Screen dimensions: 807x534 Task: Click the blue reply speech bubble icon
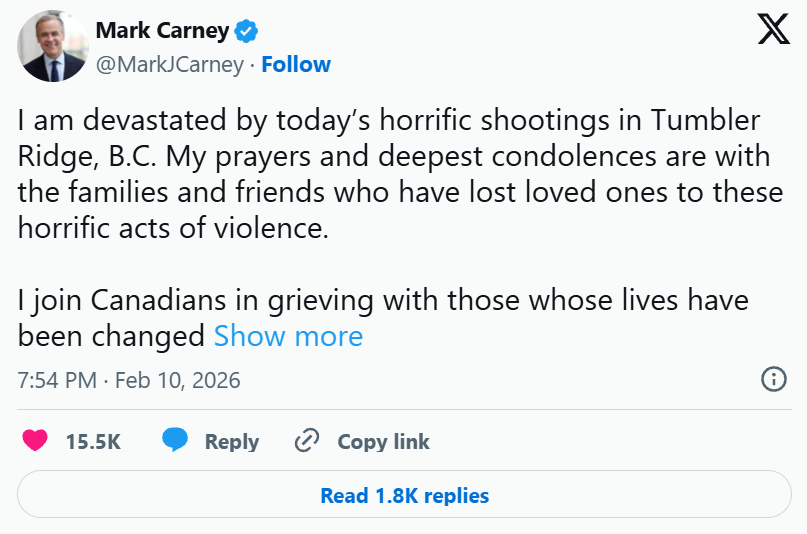pos(176,441)
